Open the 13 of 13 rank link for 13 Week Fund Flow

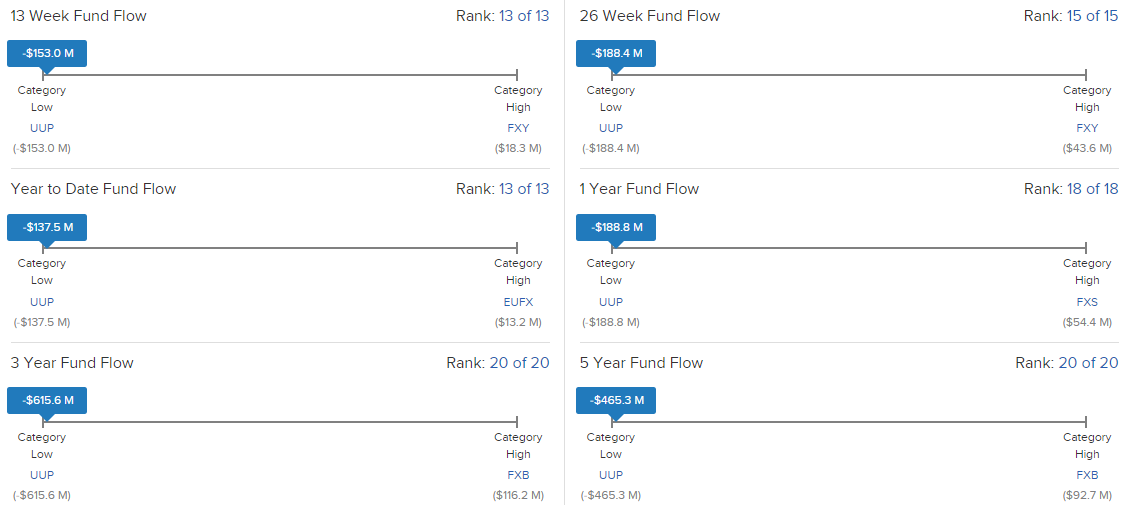click(x=523, y=16)
